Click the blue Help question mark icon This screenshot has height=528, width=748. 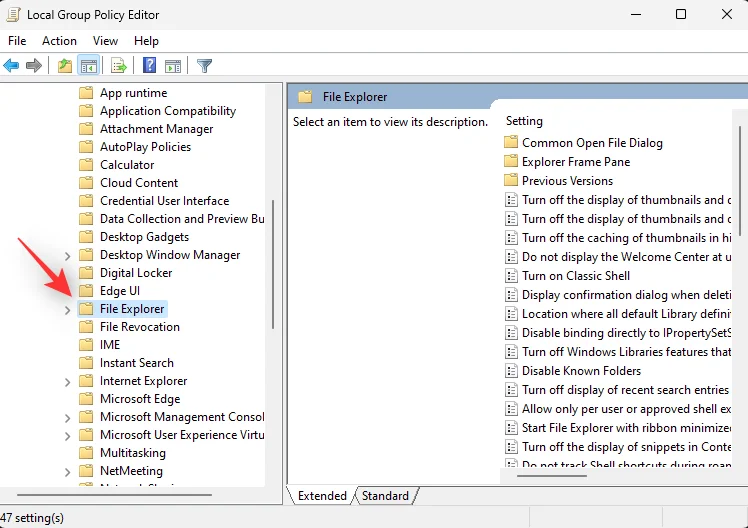[149, 65]
